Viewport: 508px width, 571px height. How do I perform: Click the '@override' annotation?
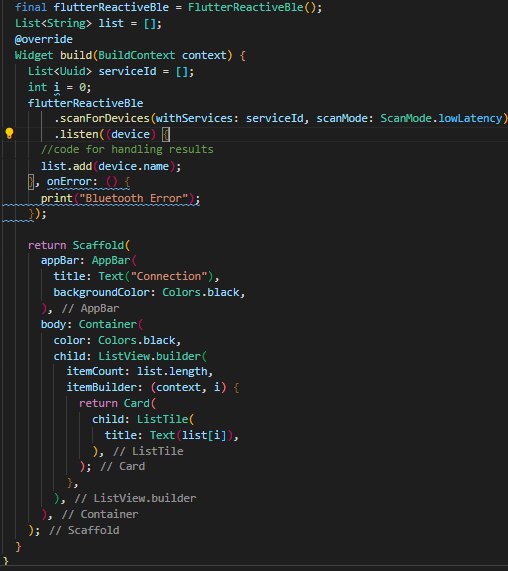point(44,39)
